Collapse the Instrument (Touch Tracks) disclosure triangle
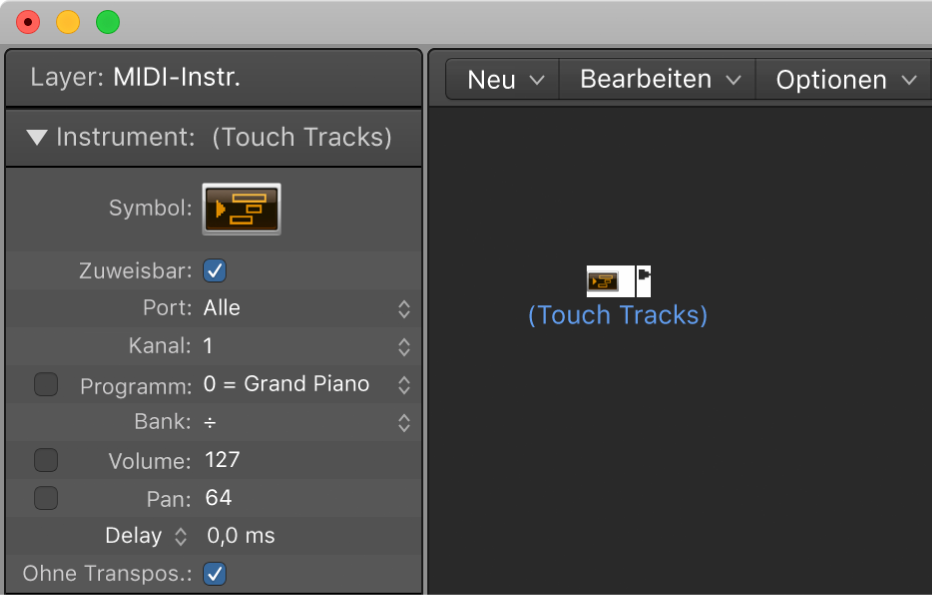Screen dimensions: 934x596 (37, 137)
